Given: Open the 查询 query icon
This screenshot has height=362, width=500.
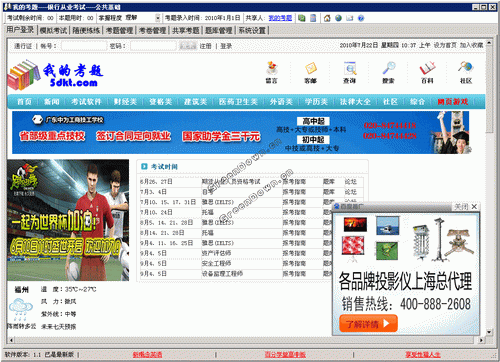Looking at the screenshot, I should [x=350, y=72].
